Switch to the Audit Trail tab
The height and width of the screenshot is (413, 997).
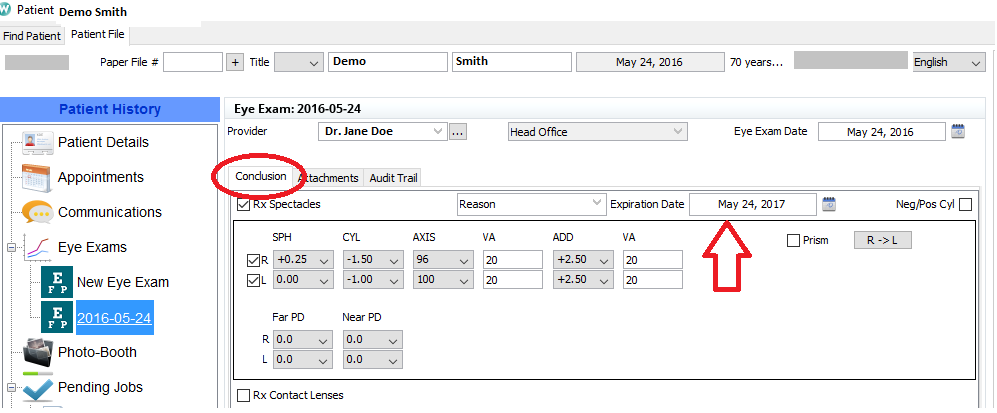[394, 178]
